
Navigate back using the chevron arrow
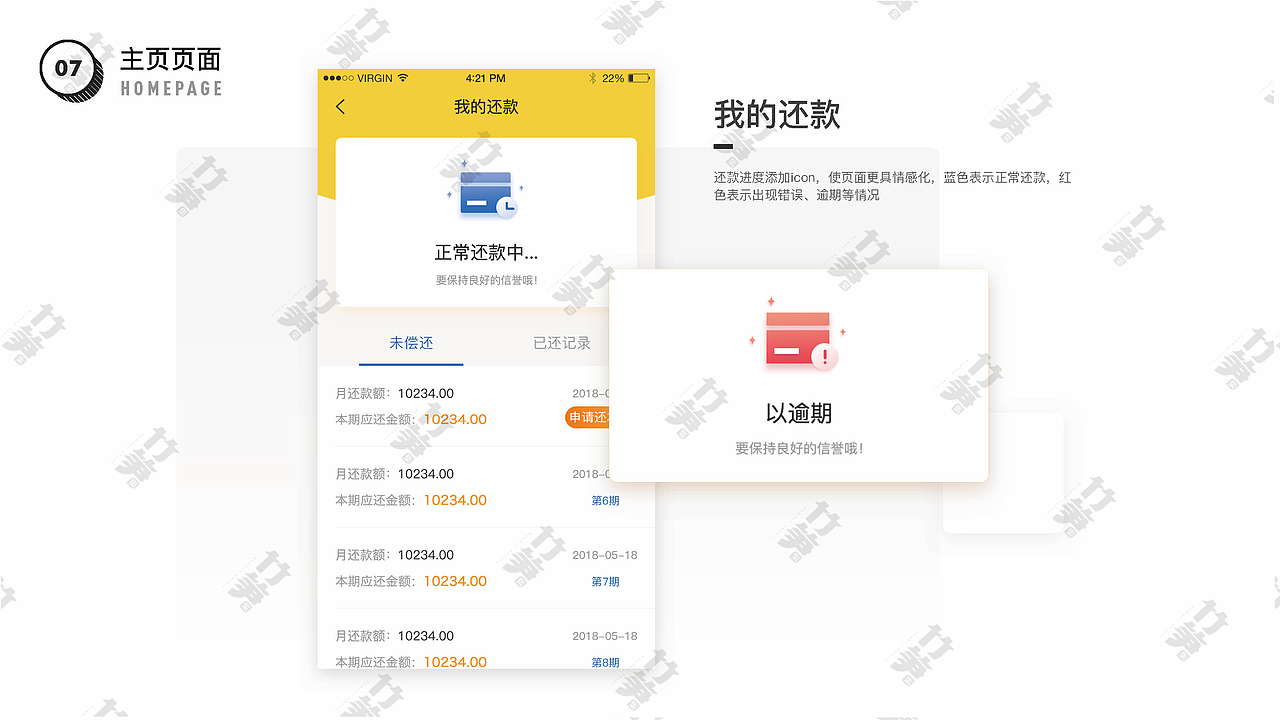coord(340,106)
